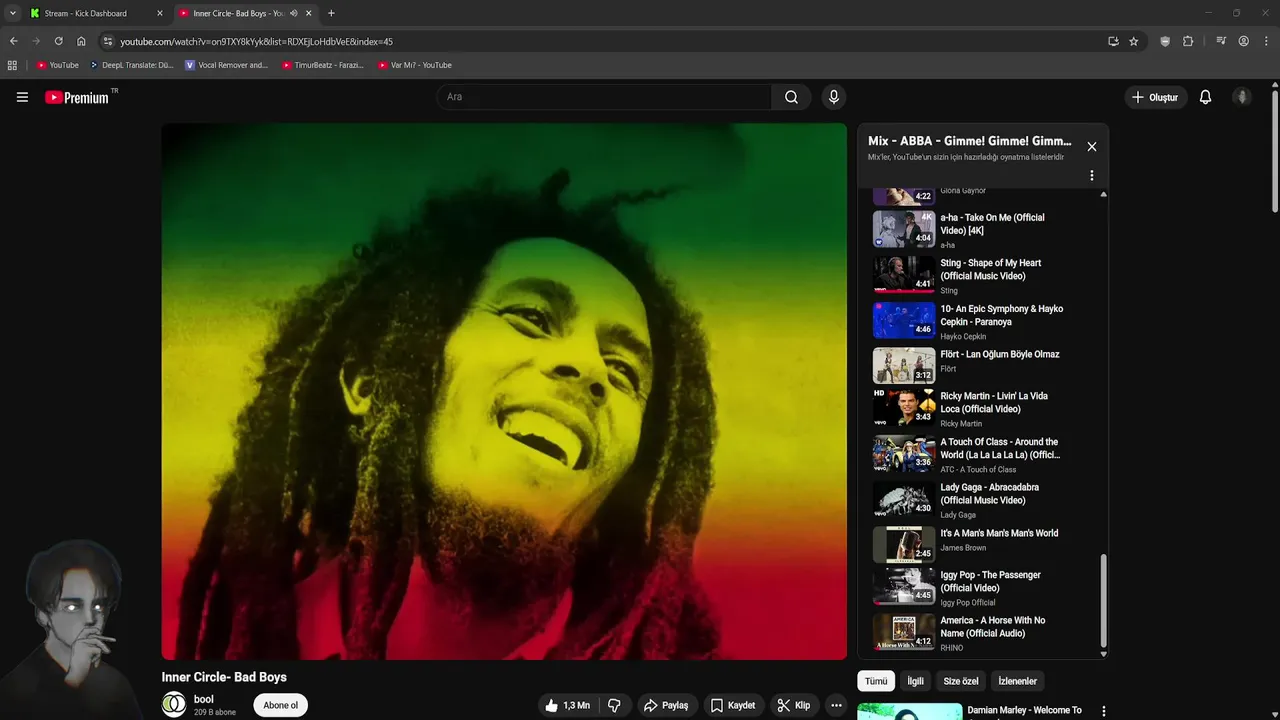Click the playlist panel scrollbar thumb
The width and height of the screenshot is (1280, 720).
1103,600
